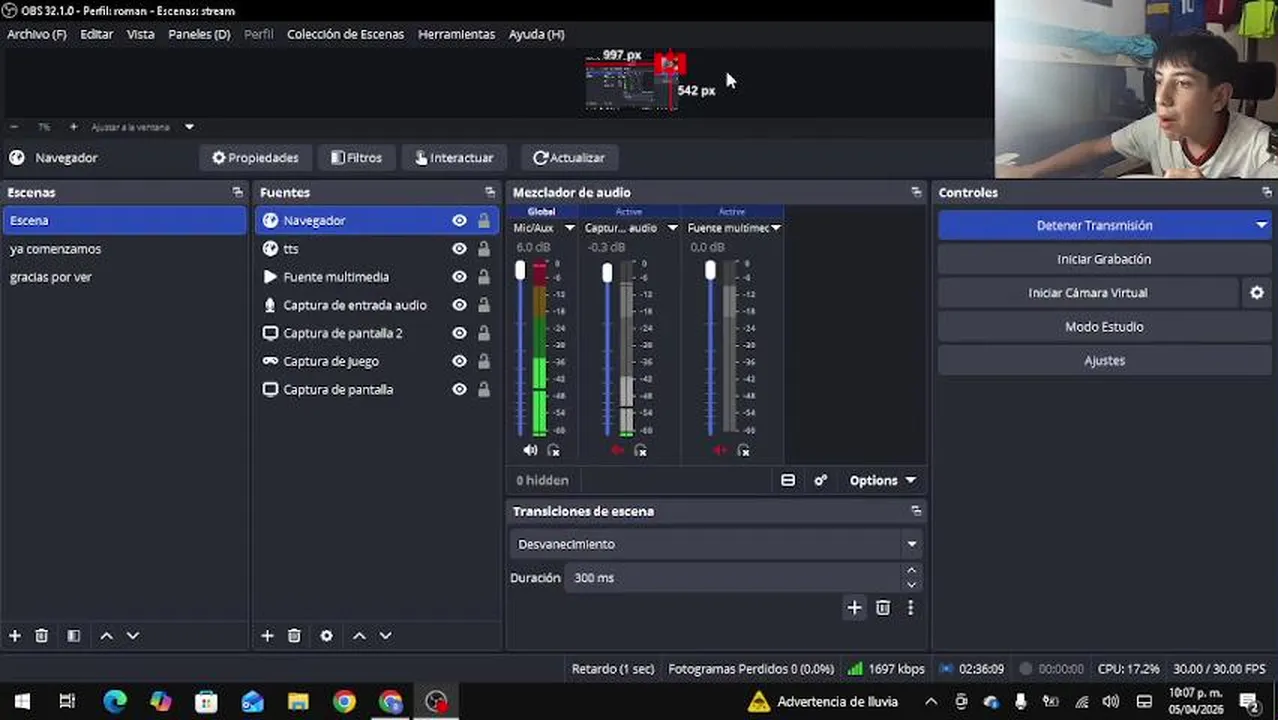
Task: Toggle lock on Captura de pantalla source
Action: [x=484, y=389]
